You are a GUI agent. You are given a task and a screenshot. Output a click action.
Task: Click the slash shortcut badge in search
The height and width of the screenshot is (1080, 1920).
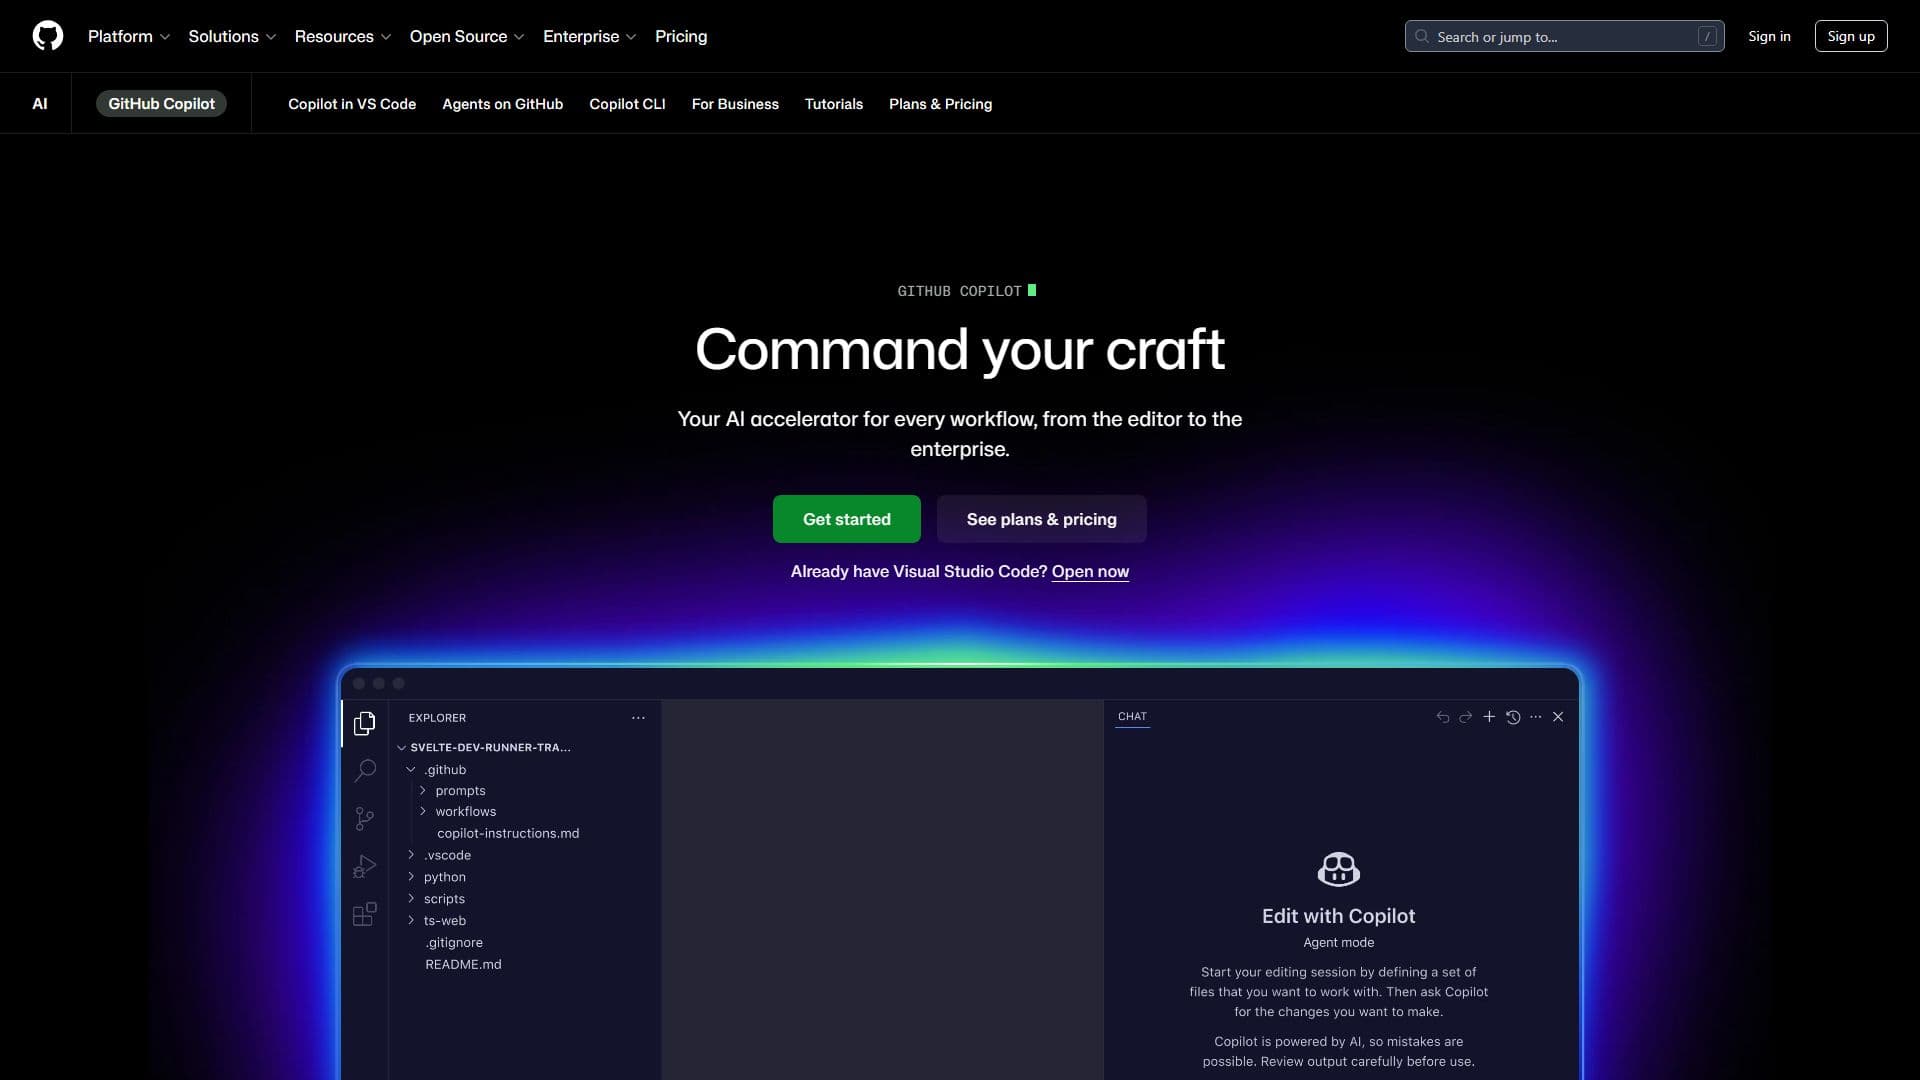pyautogui.click(x=1707, y=36)
